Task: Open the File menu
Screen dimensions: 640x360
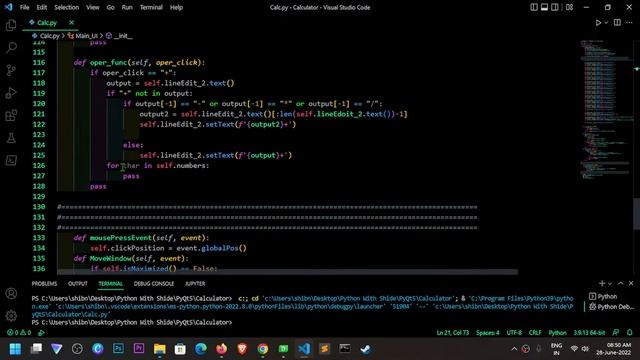Action: coord(24,7)
